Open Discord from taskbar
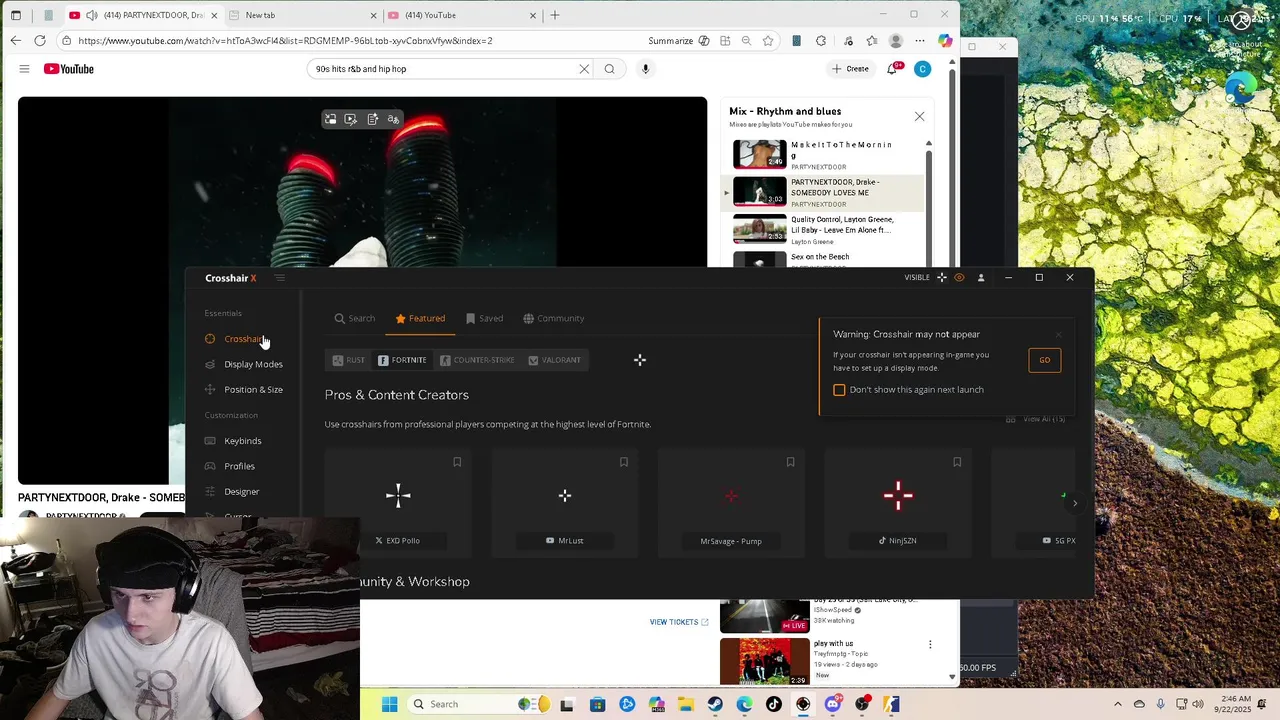Image resolution: width=1280 pixels, height=720 pixels. [x=832, y=704]
